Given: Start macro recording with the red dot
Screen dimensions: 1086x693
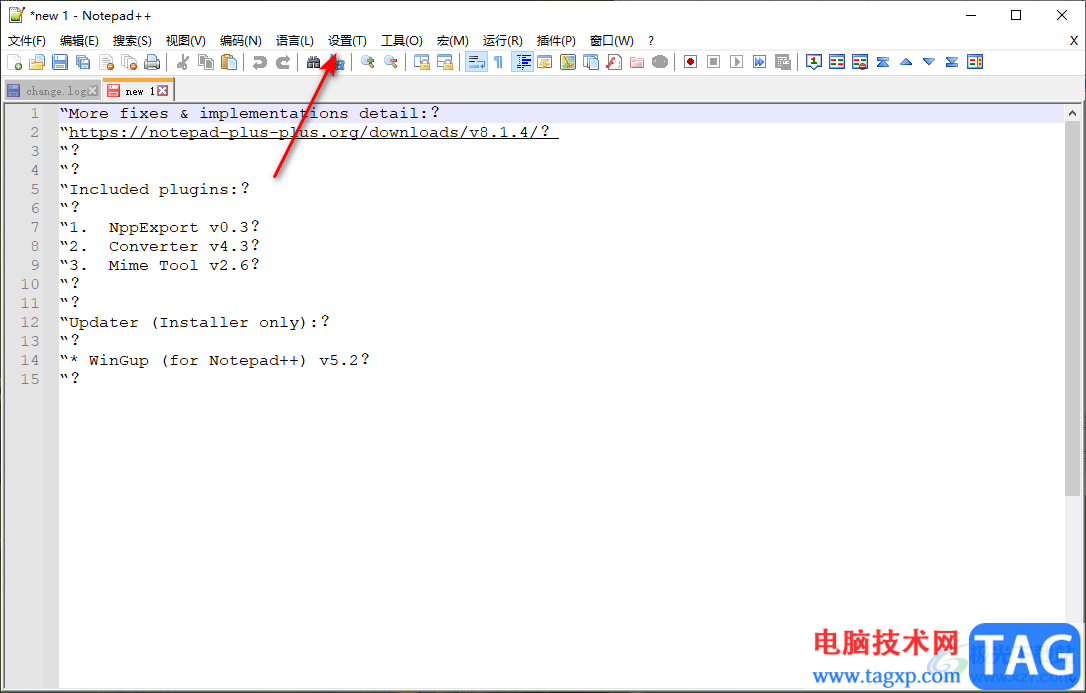Looking at the screenshot, I should coord(691,62).
